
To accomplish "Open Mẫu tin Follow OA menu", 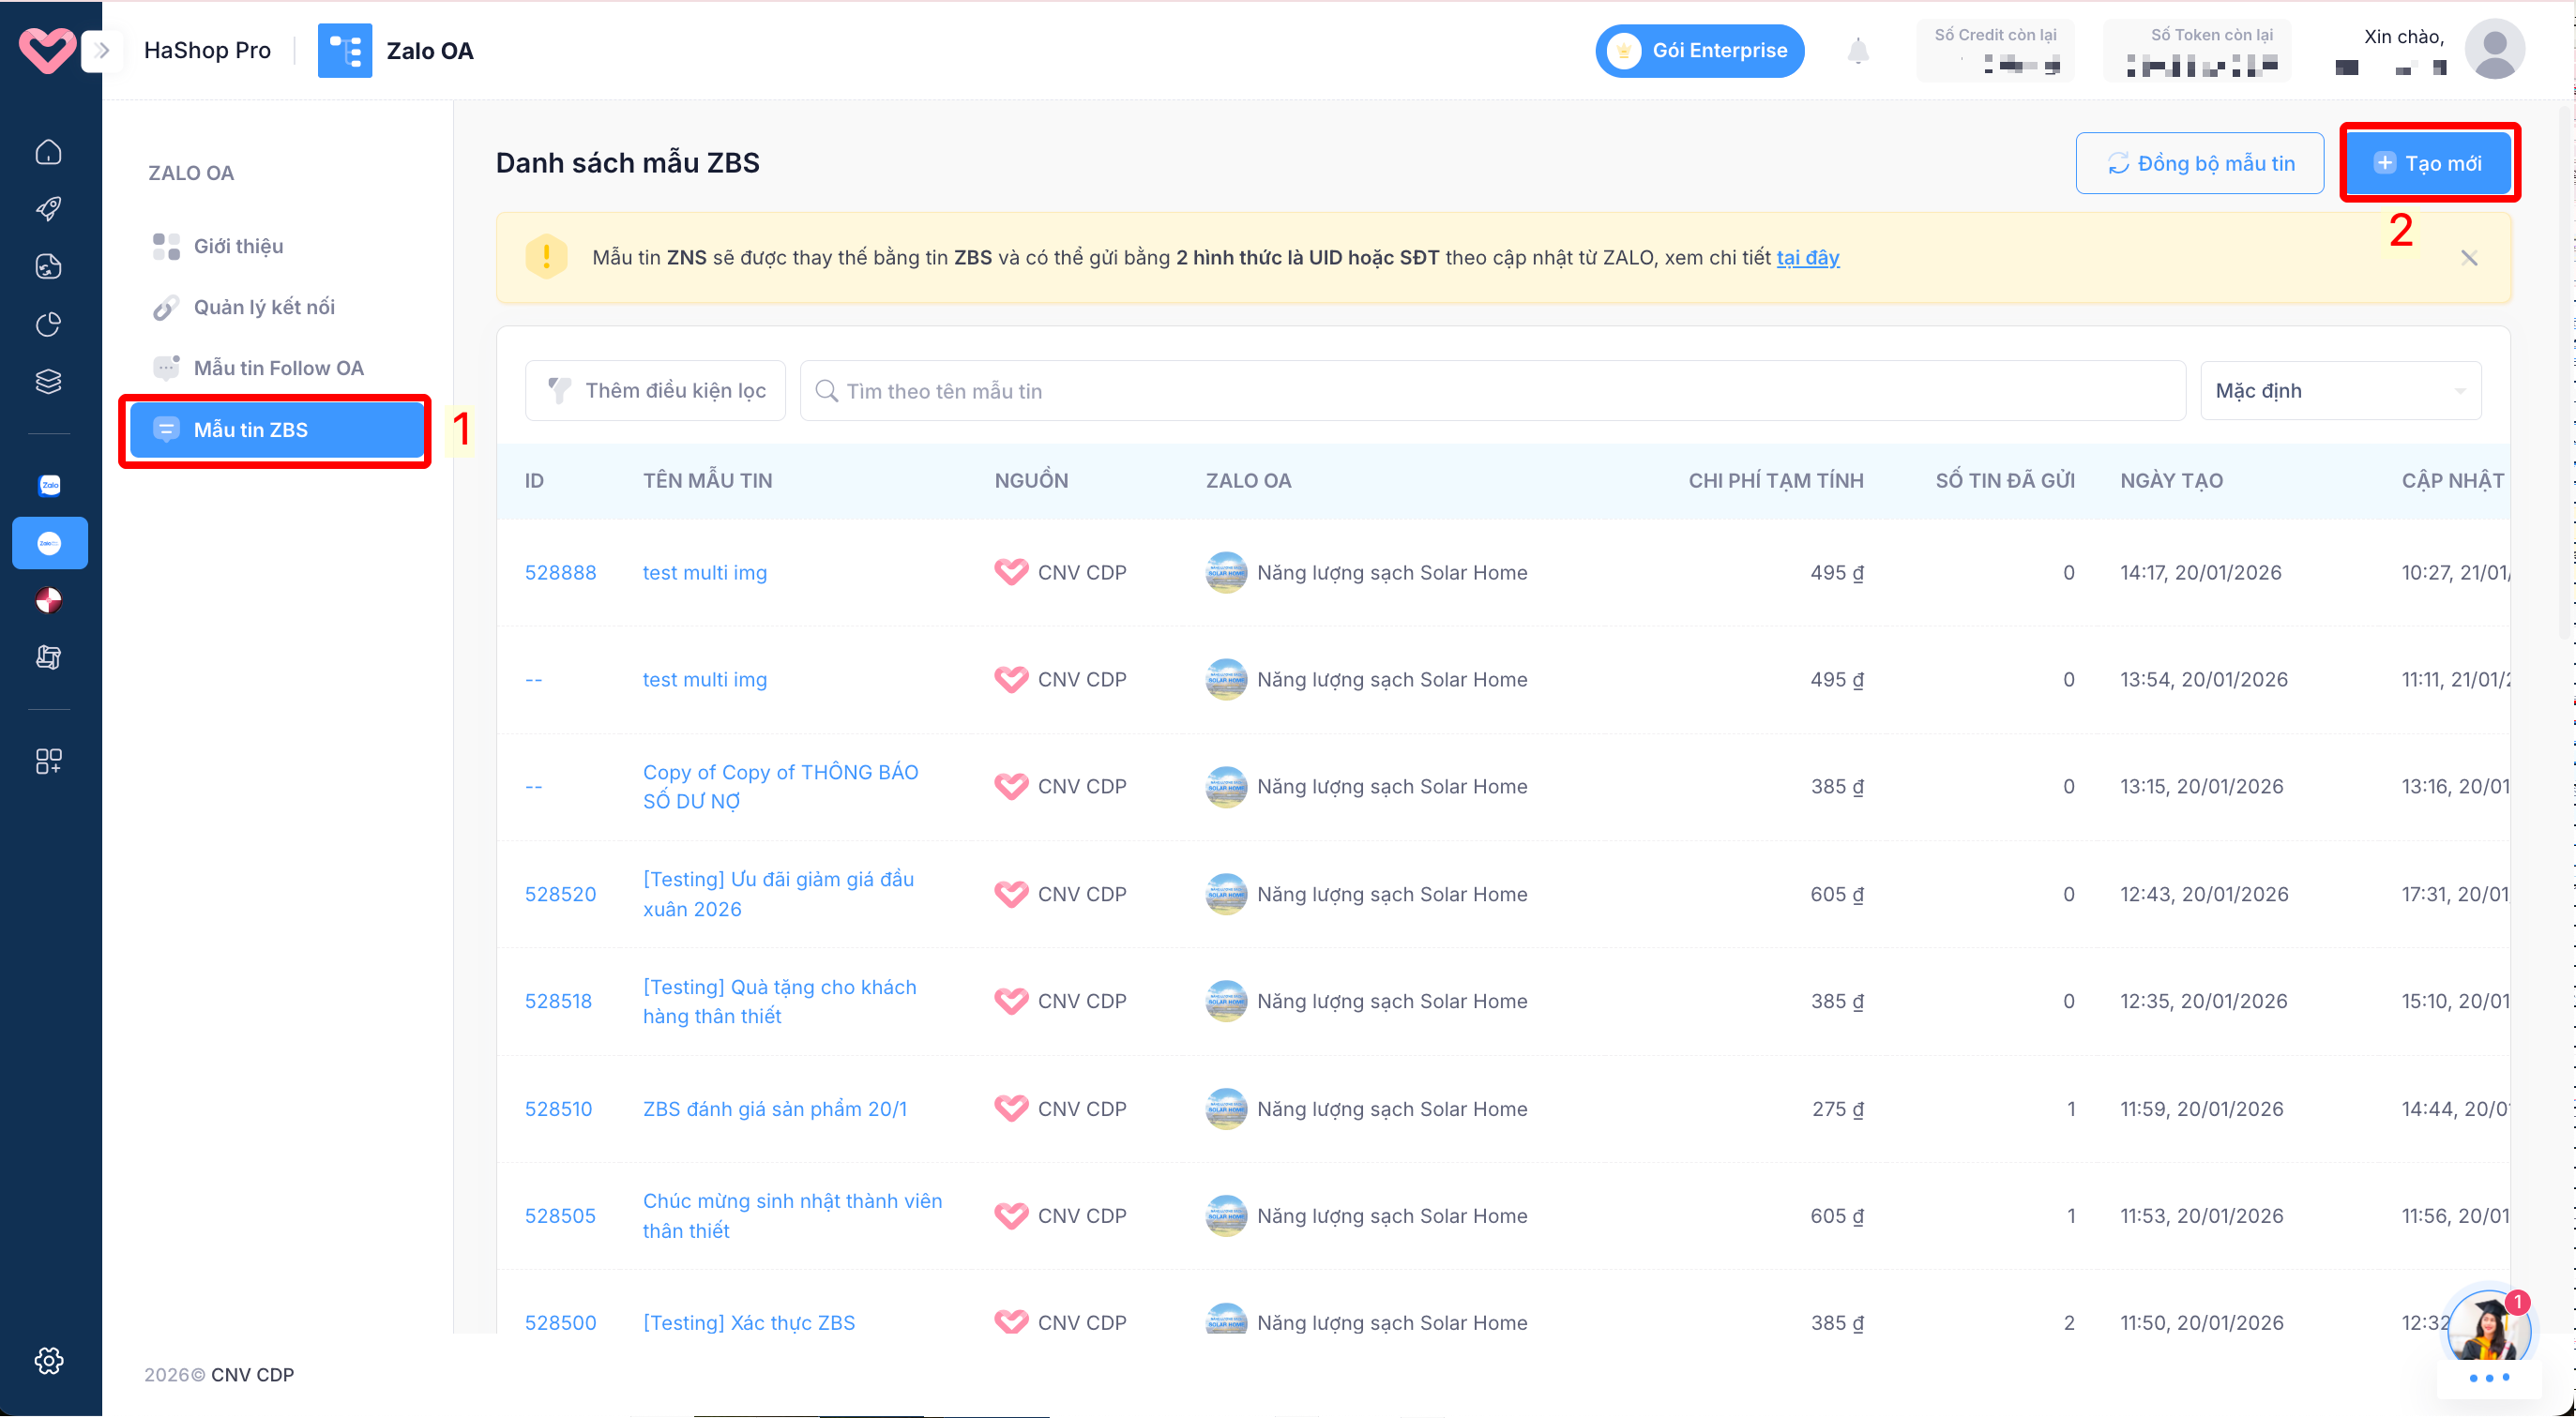I will pyautogui.click(x=278, y=368).
